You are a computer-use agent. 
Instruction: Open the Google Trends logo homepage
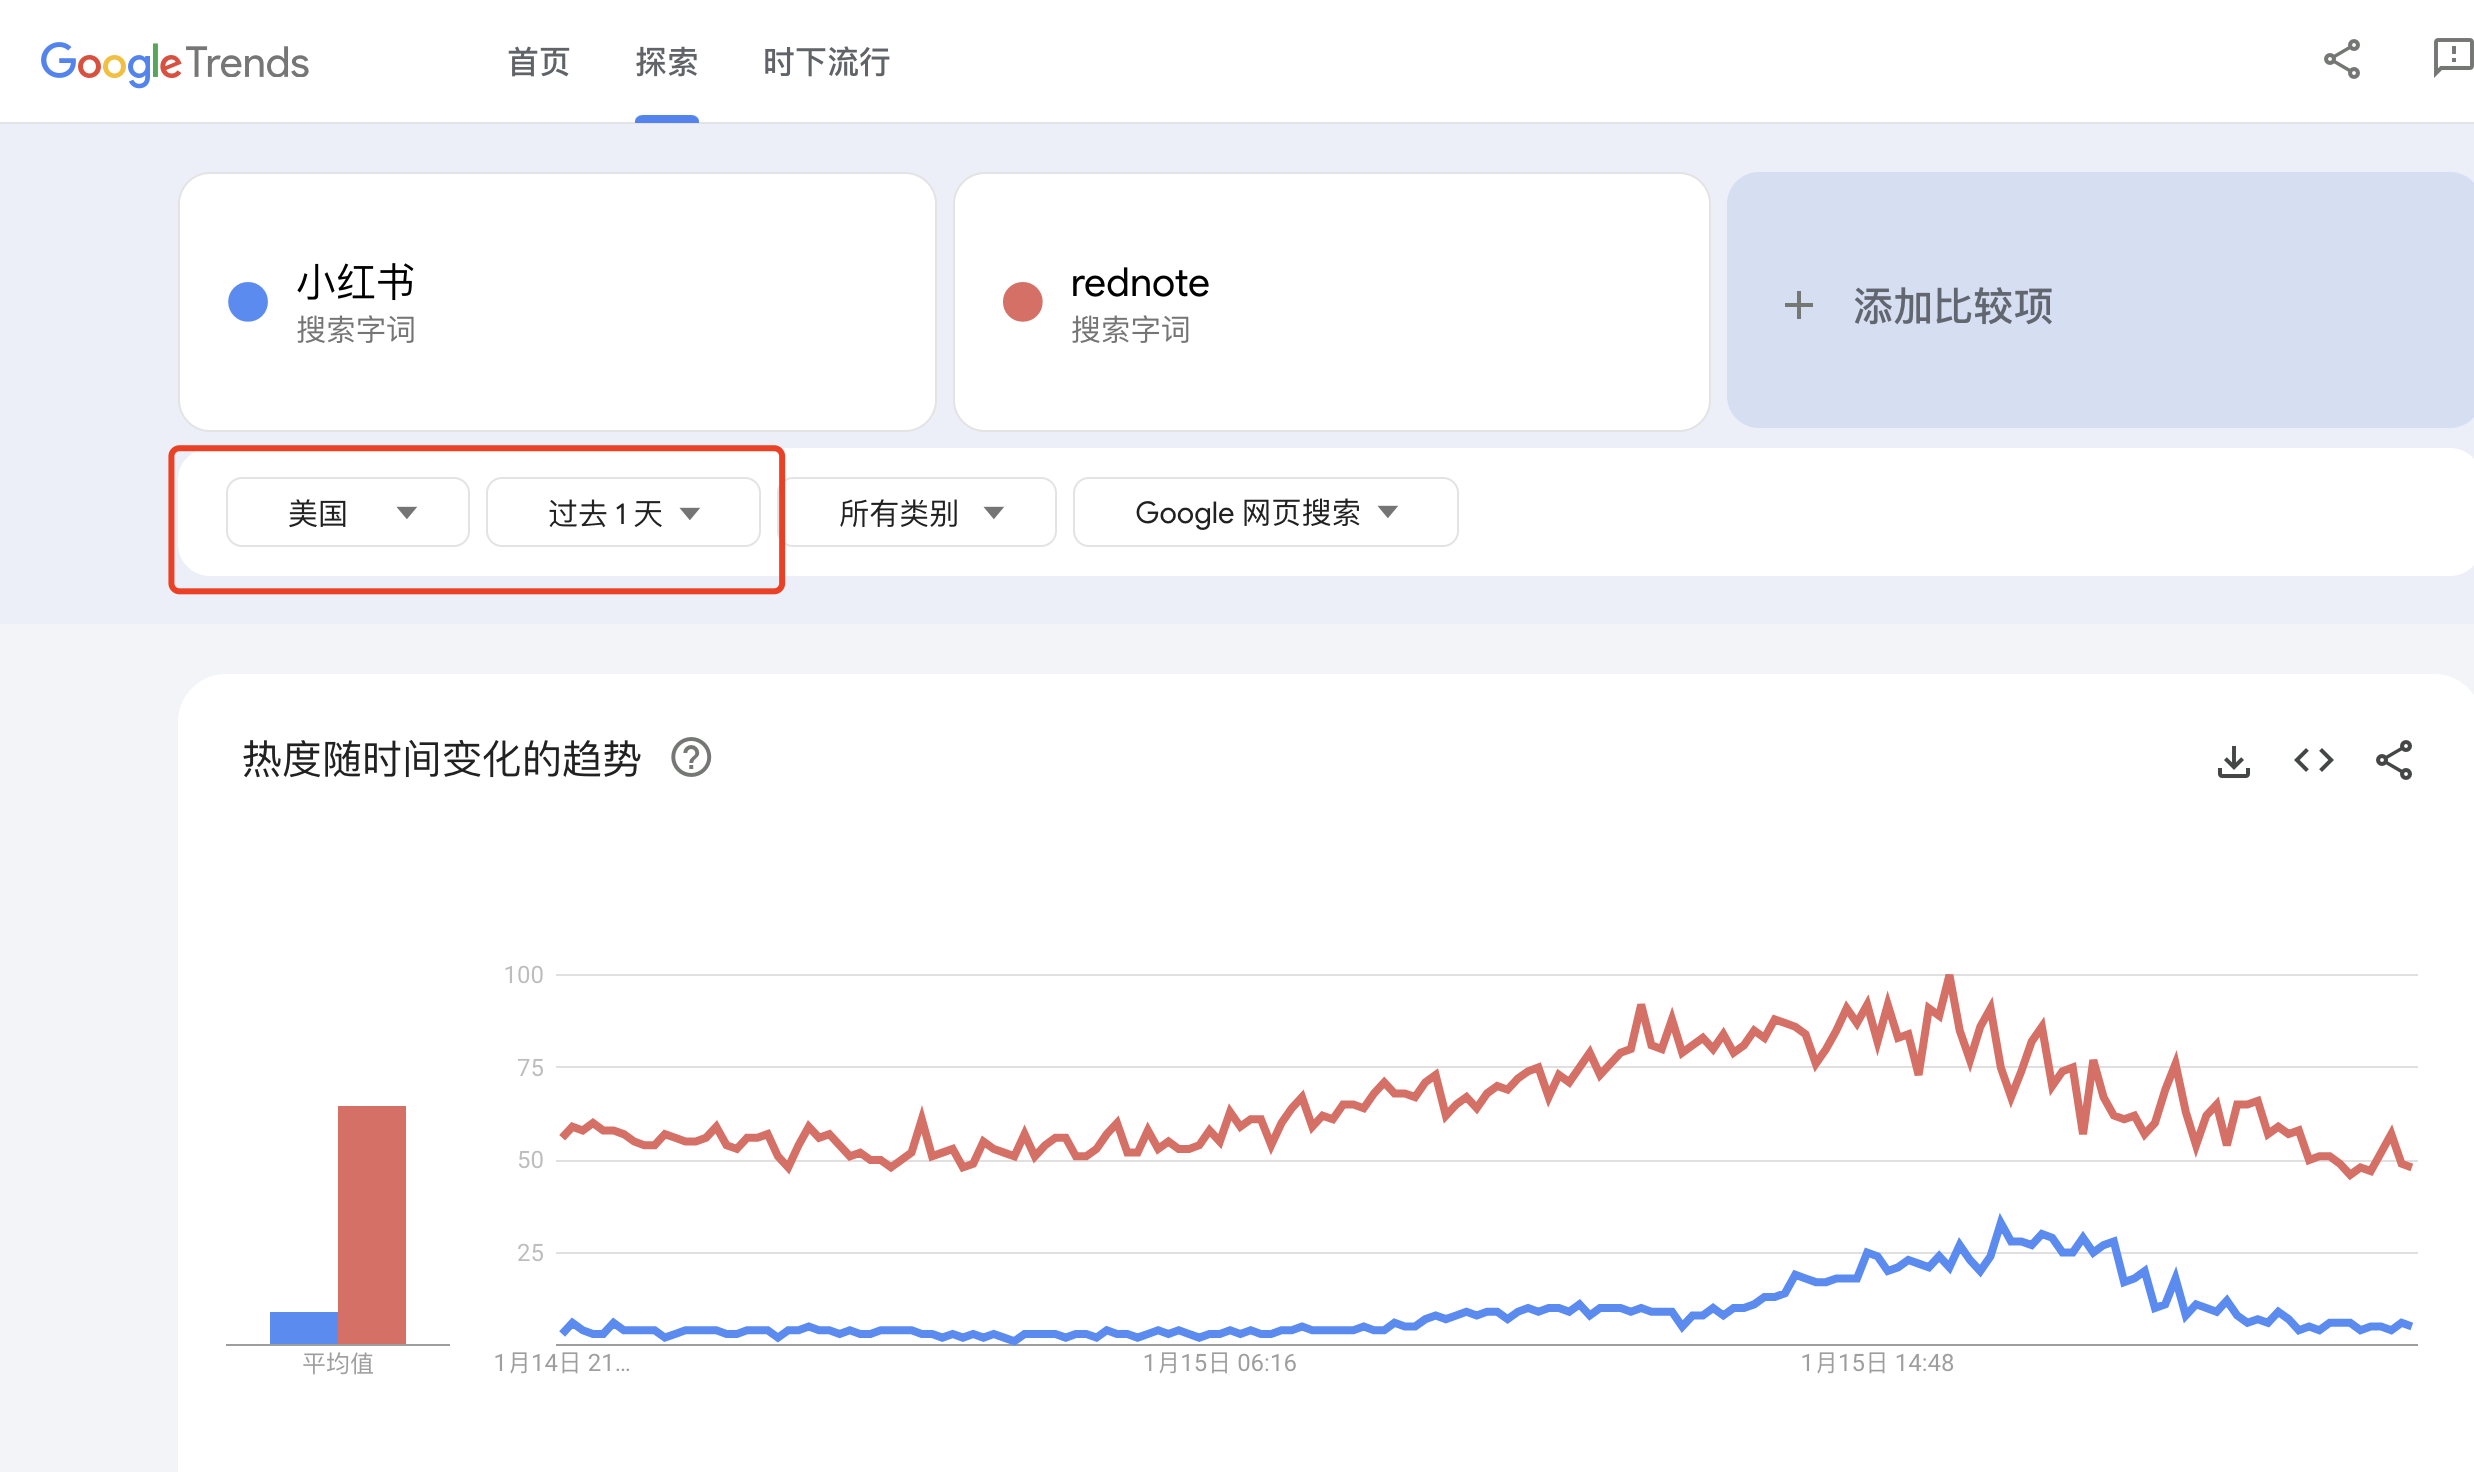(175, 63)
